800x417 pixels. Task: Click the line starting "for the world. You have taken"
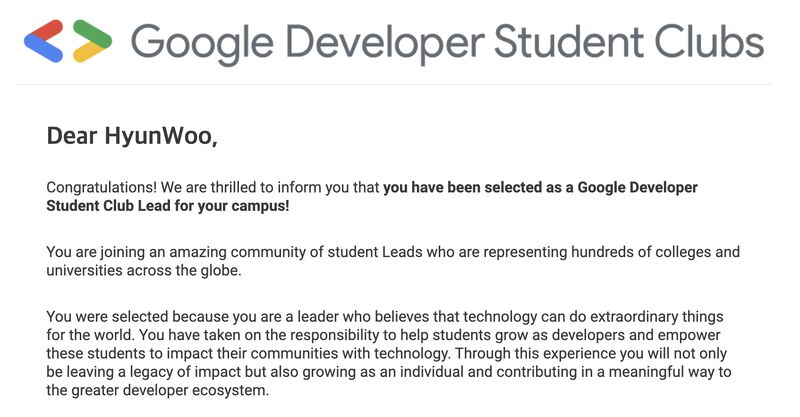pos(383,335)
